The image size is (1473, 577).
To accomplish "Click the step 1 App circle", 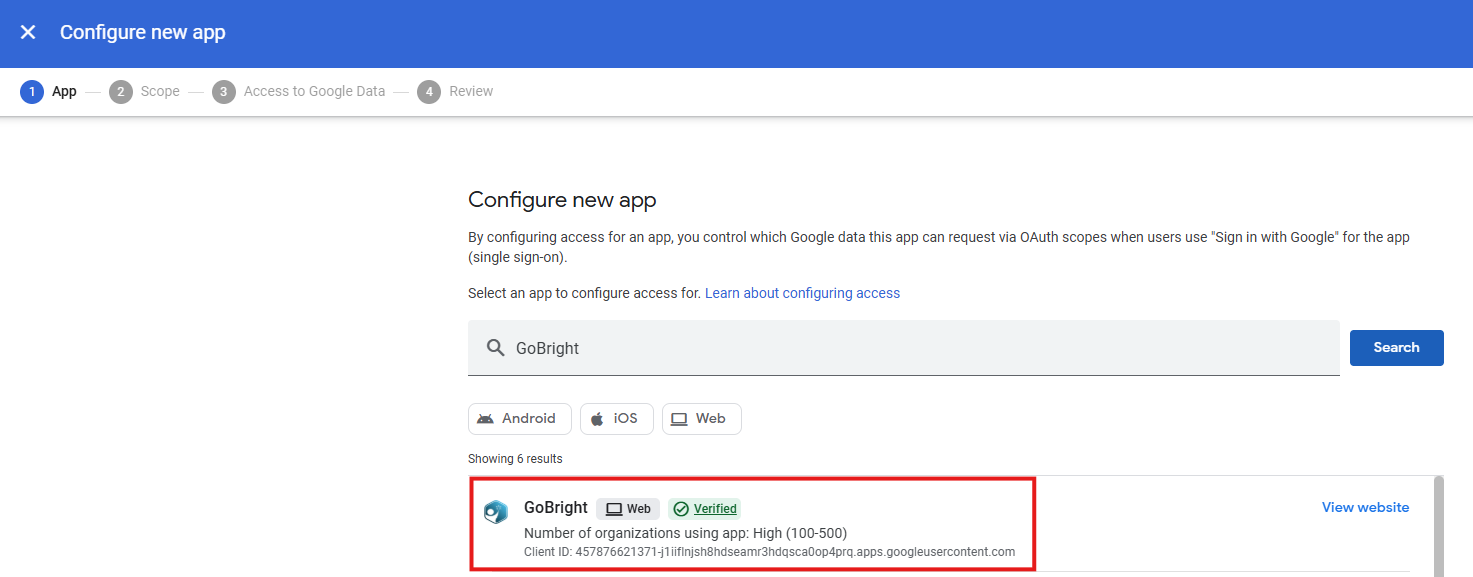I will point(32,92).
